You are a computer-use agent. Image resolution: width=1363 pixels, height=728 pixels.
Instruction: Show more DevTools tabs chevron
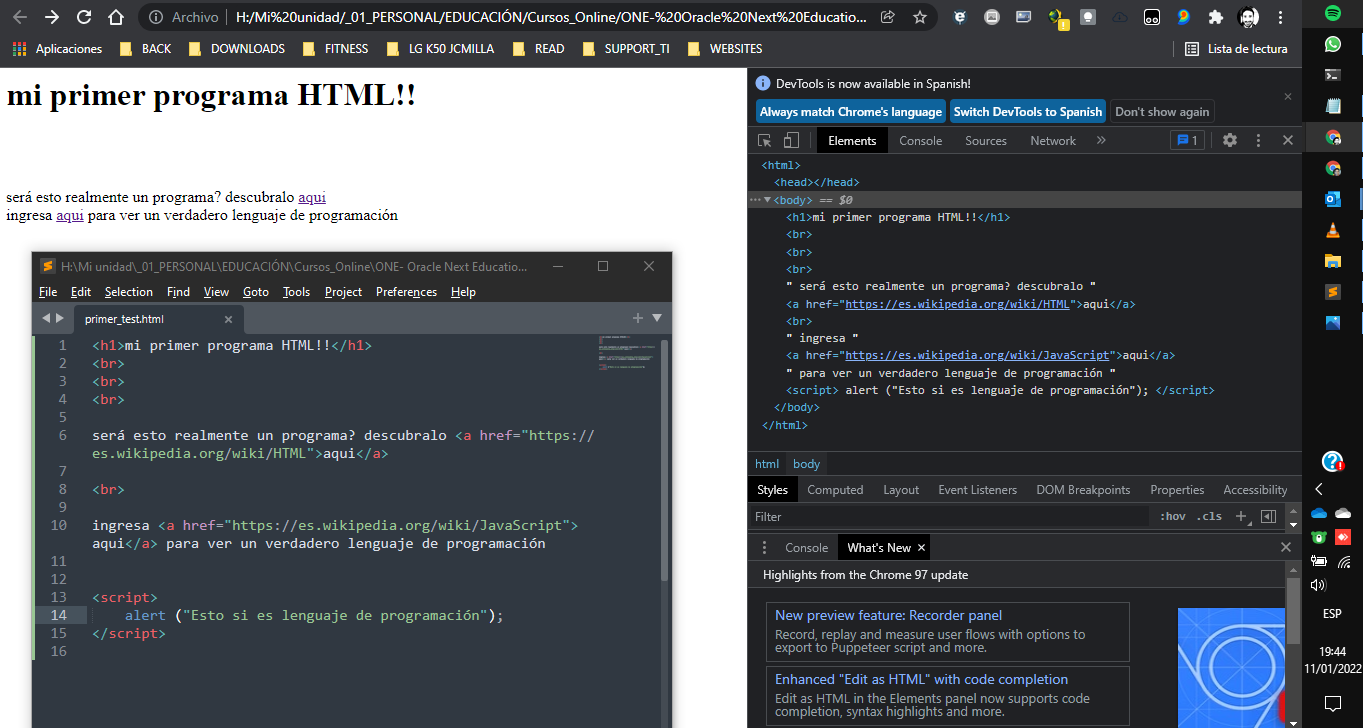pyautogui.click(x=1101, y=141)
